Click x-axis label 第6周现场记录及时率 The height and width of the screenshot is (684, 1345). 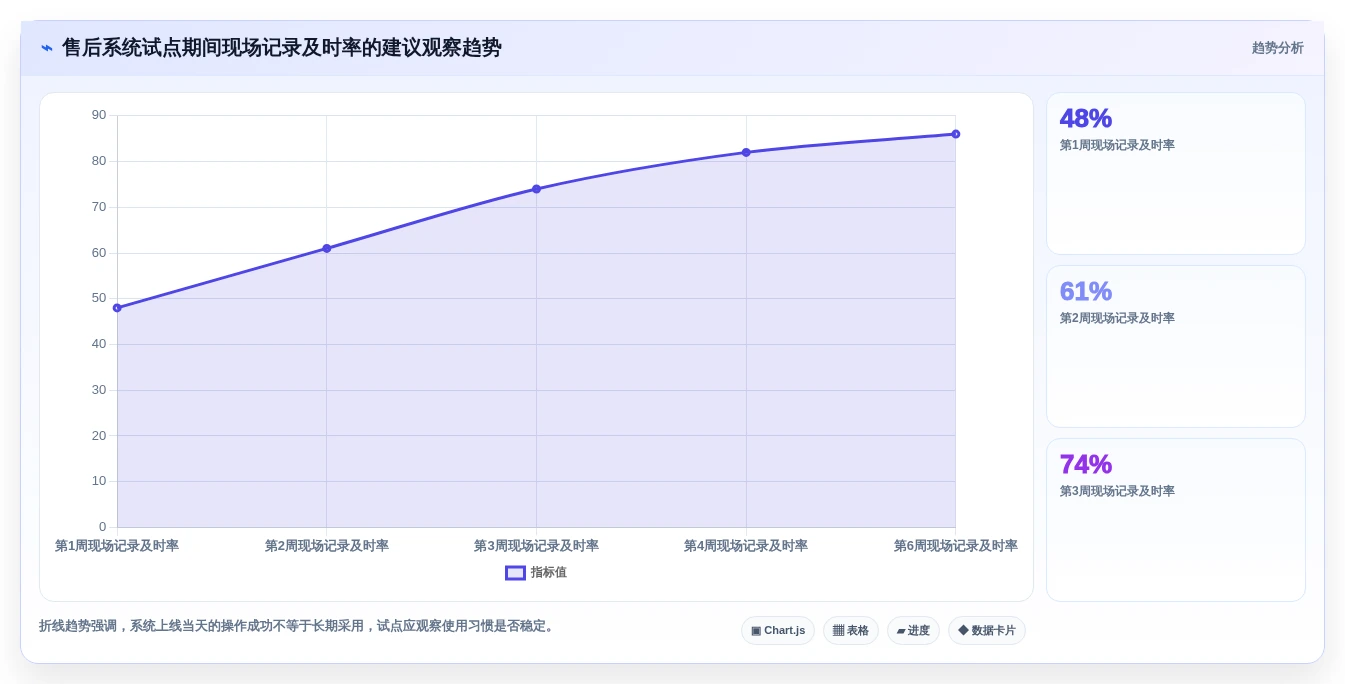956,546
